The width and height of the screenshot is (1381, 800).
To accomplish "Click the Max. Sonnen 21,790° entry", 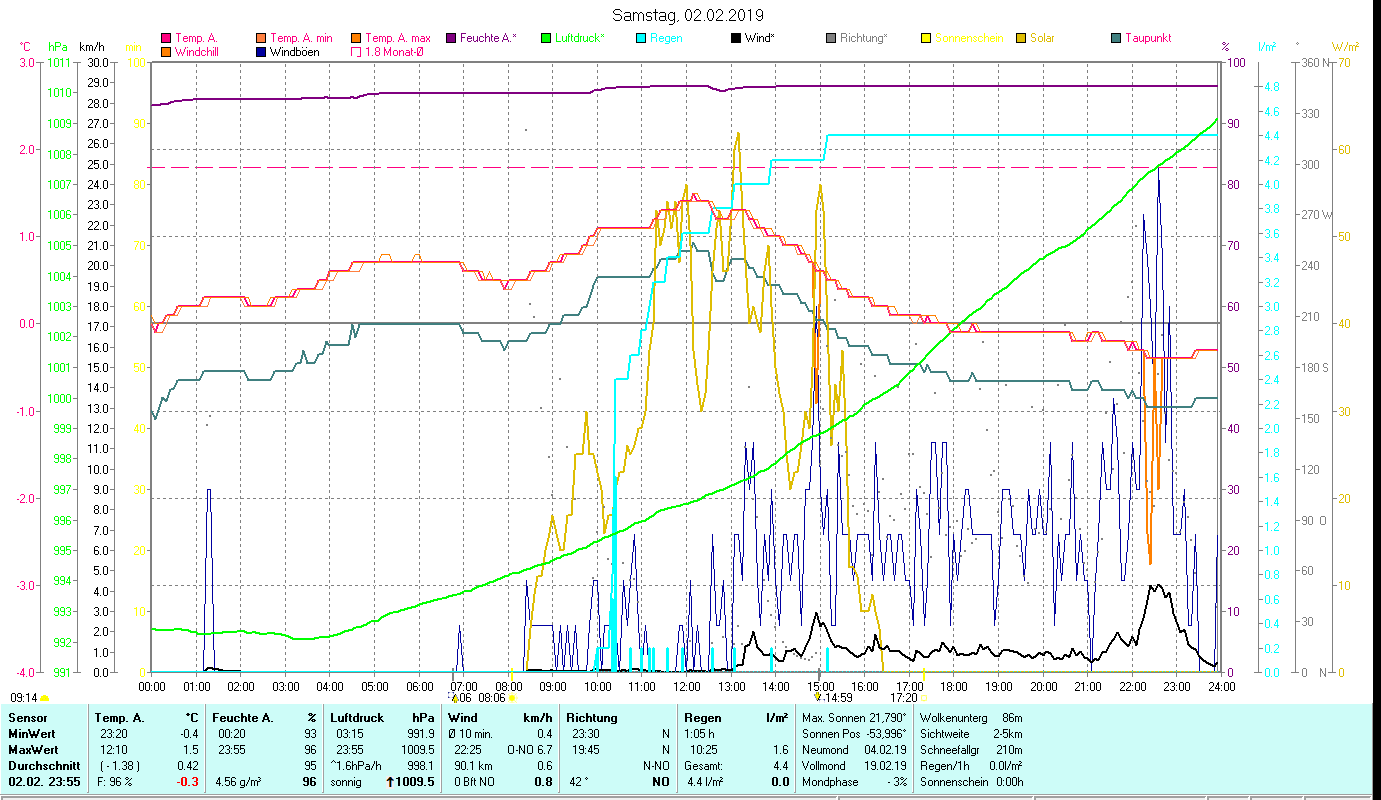I will point(854,718).
